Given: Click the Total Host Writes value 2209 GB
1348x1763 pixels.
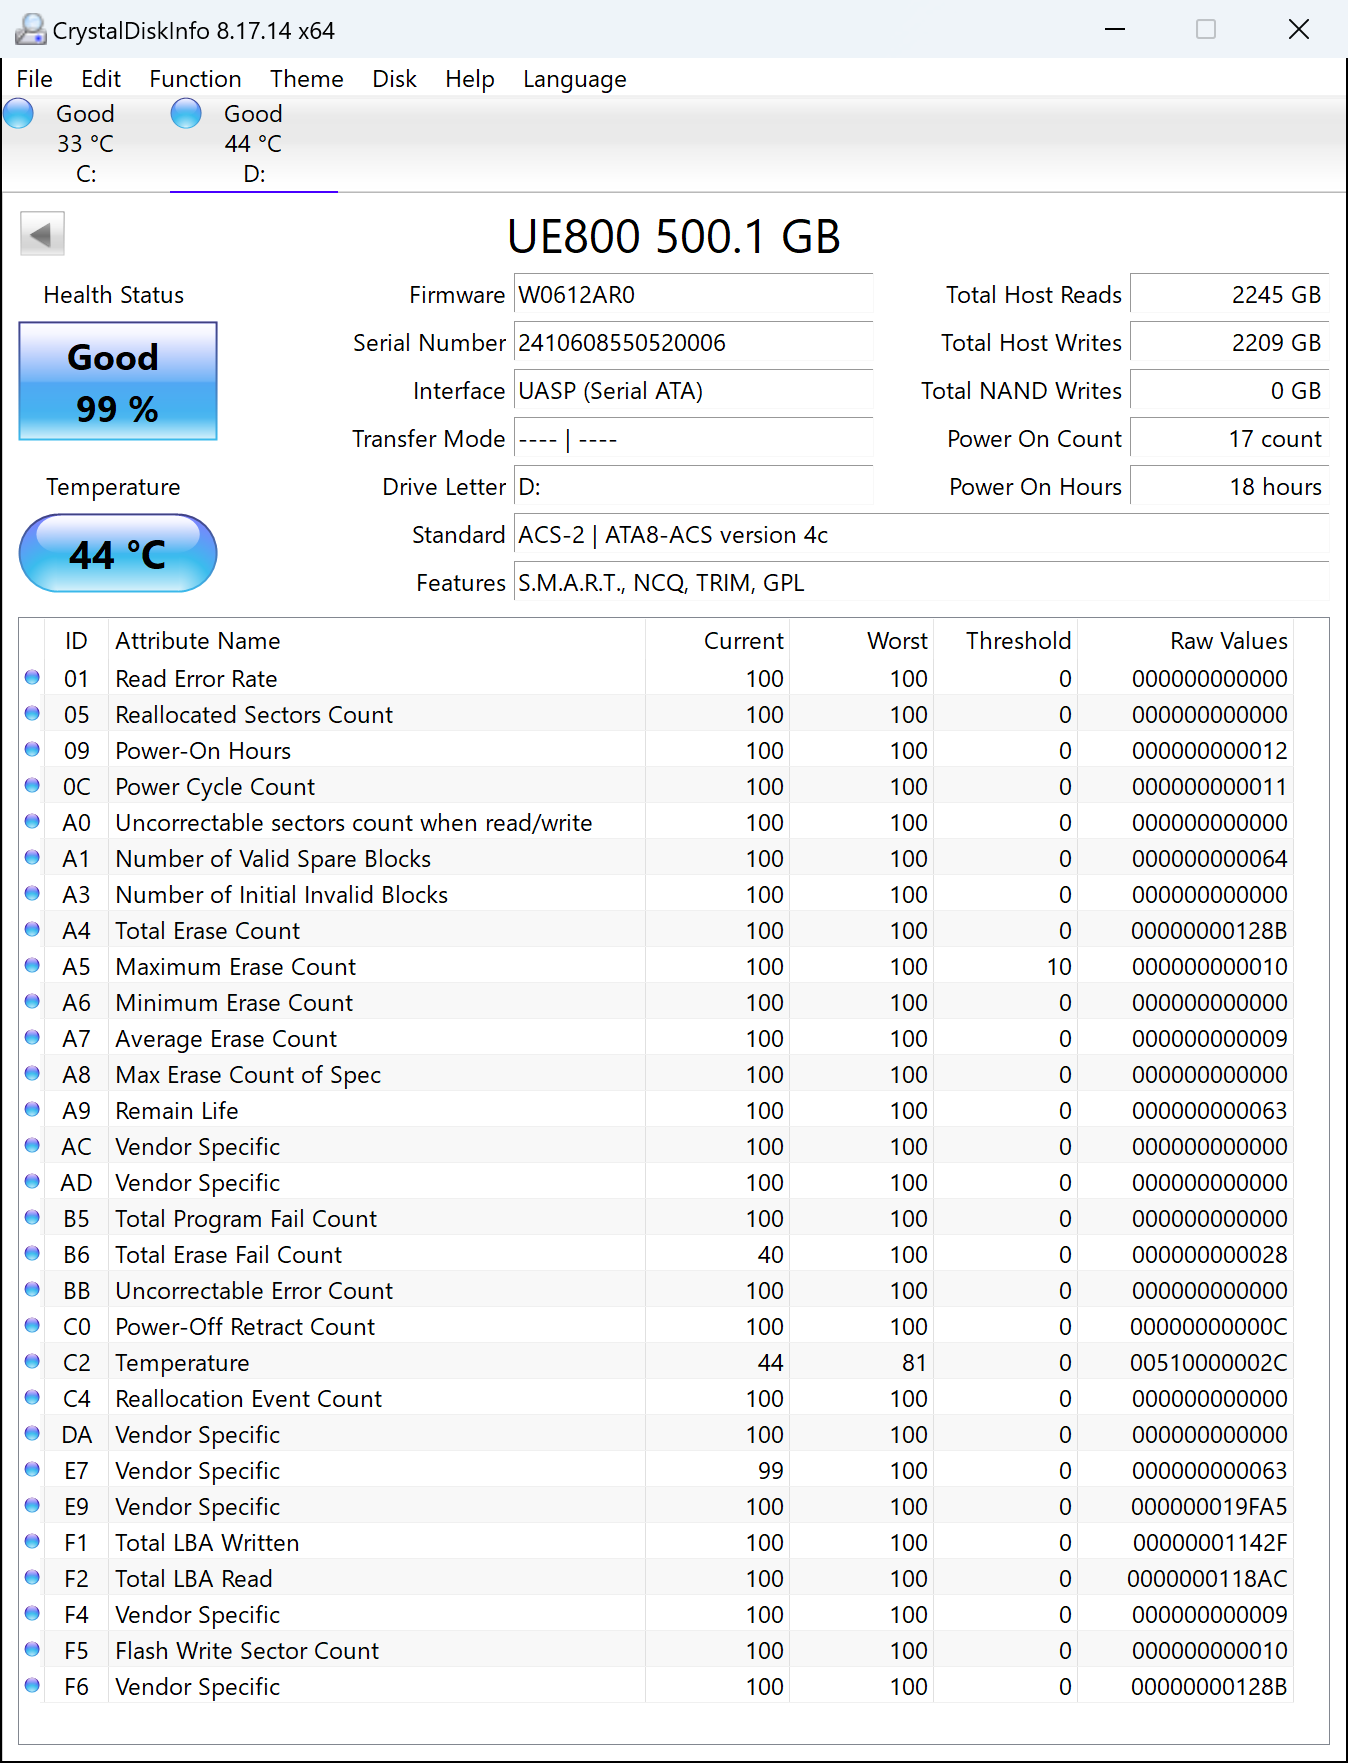Looking at the screenshot, I should point(1229,343).
